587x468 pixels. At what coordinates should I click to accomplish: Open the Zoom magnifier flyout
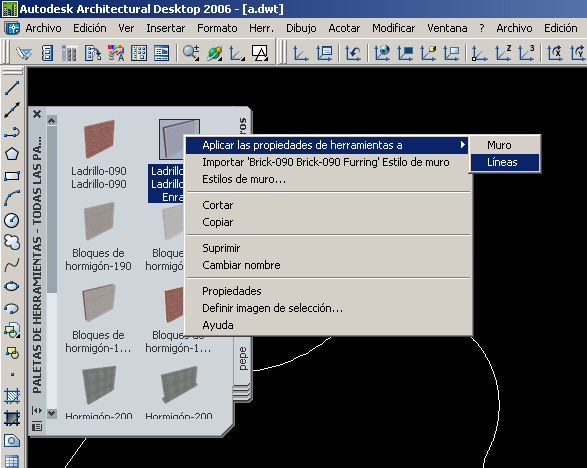pos(191,53)
